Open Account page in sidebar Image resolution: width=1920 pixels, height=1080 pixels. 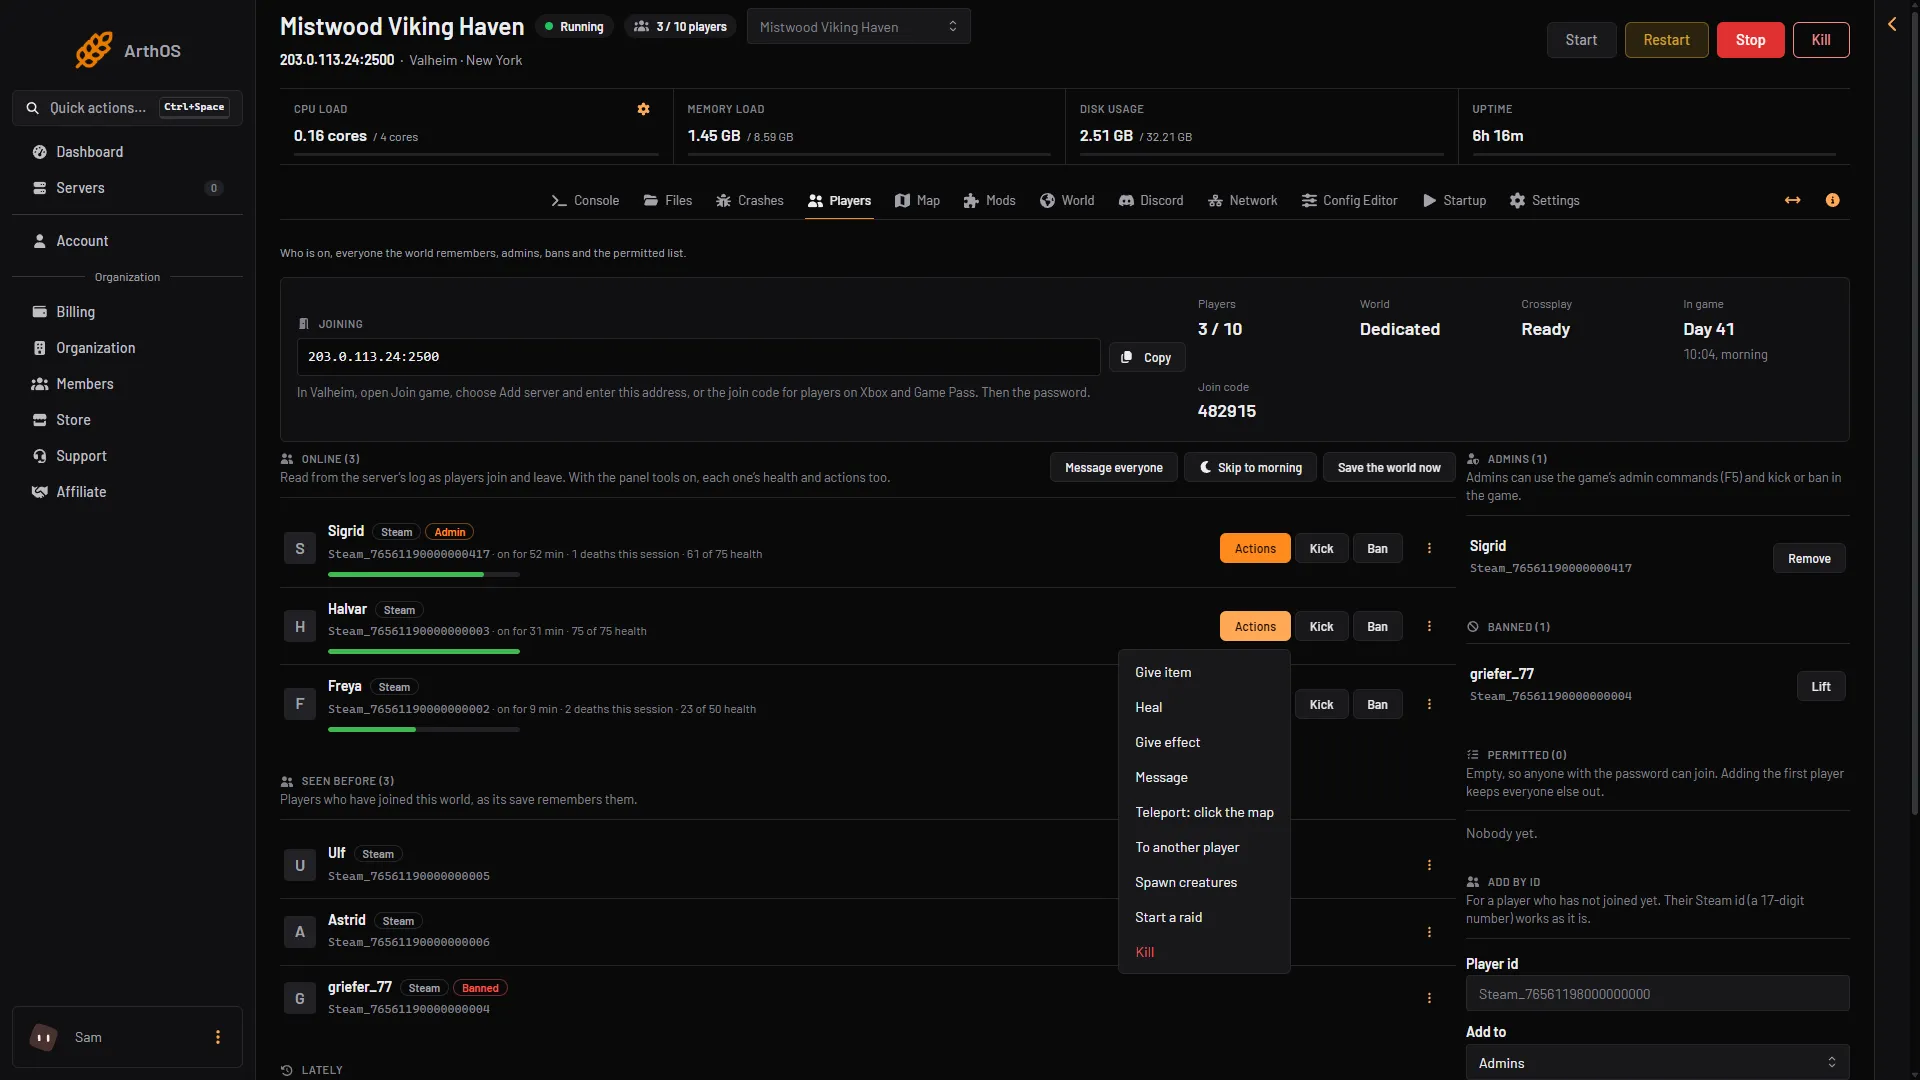click(127, 241)
